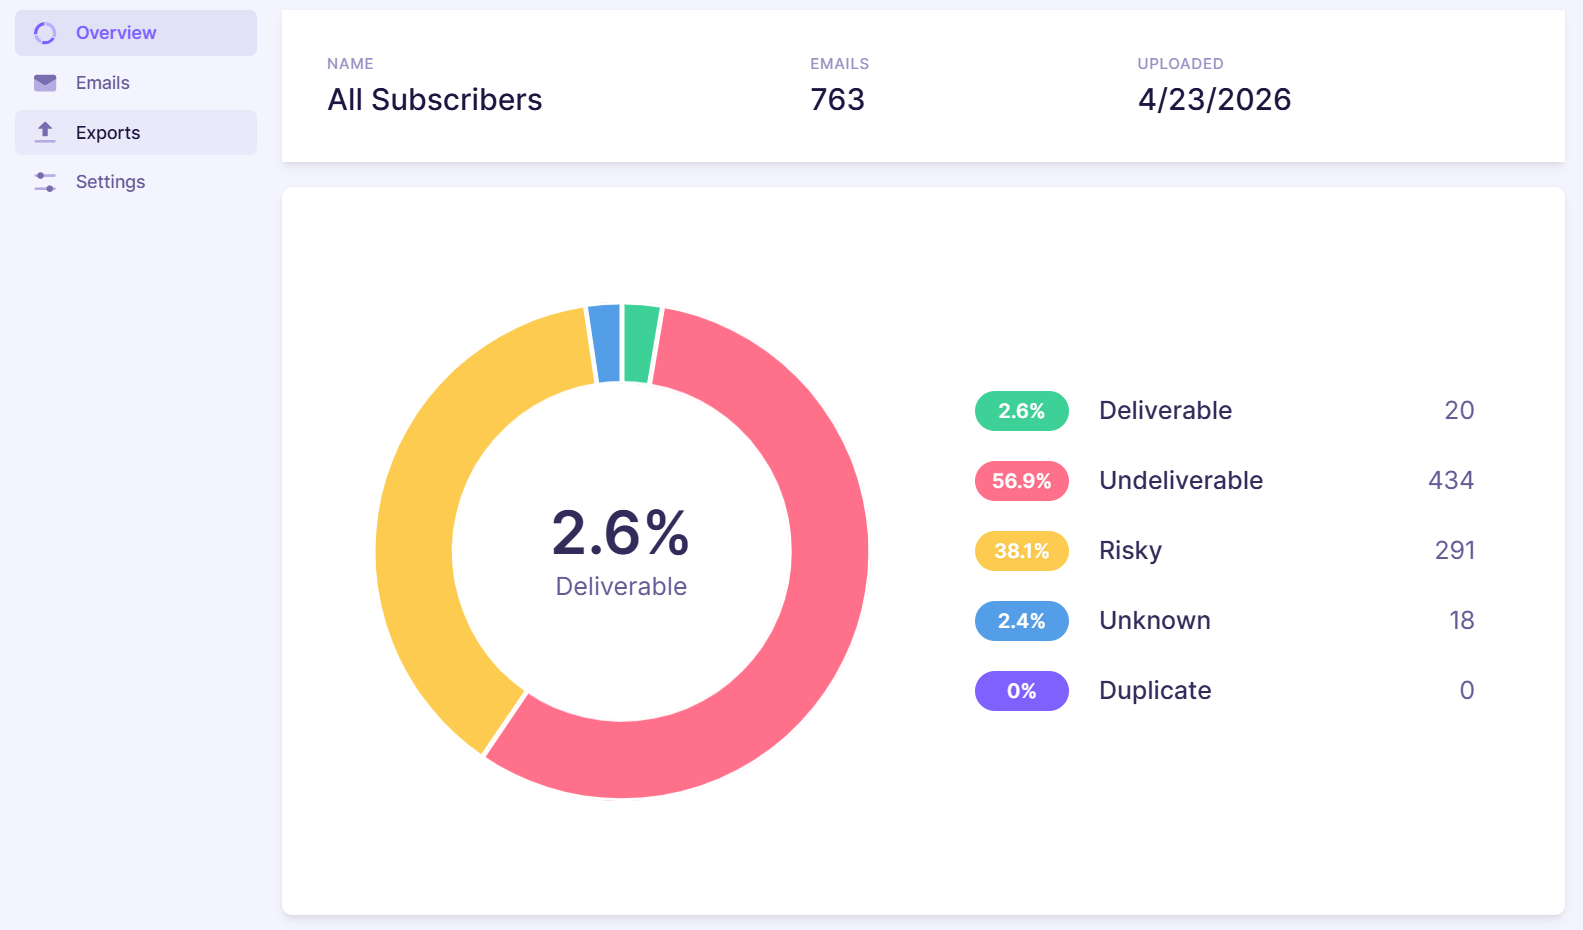Open Settings from the sidebar
The height and width of the screenshot is (930, 1583).
tap(136, 182)
